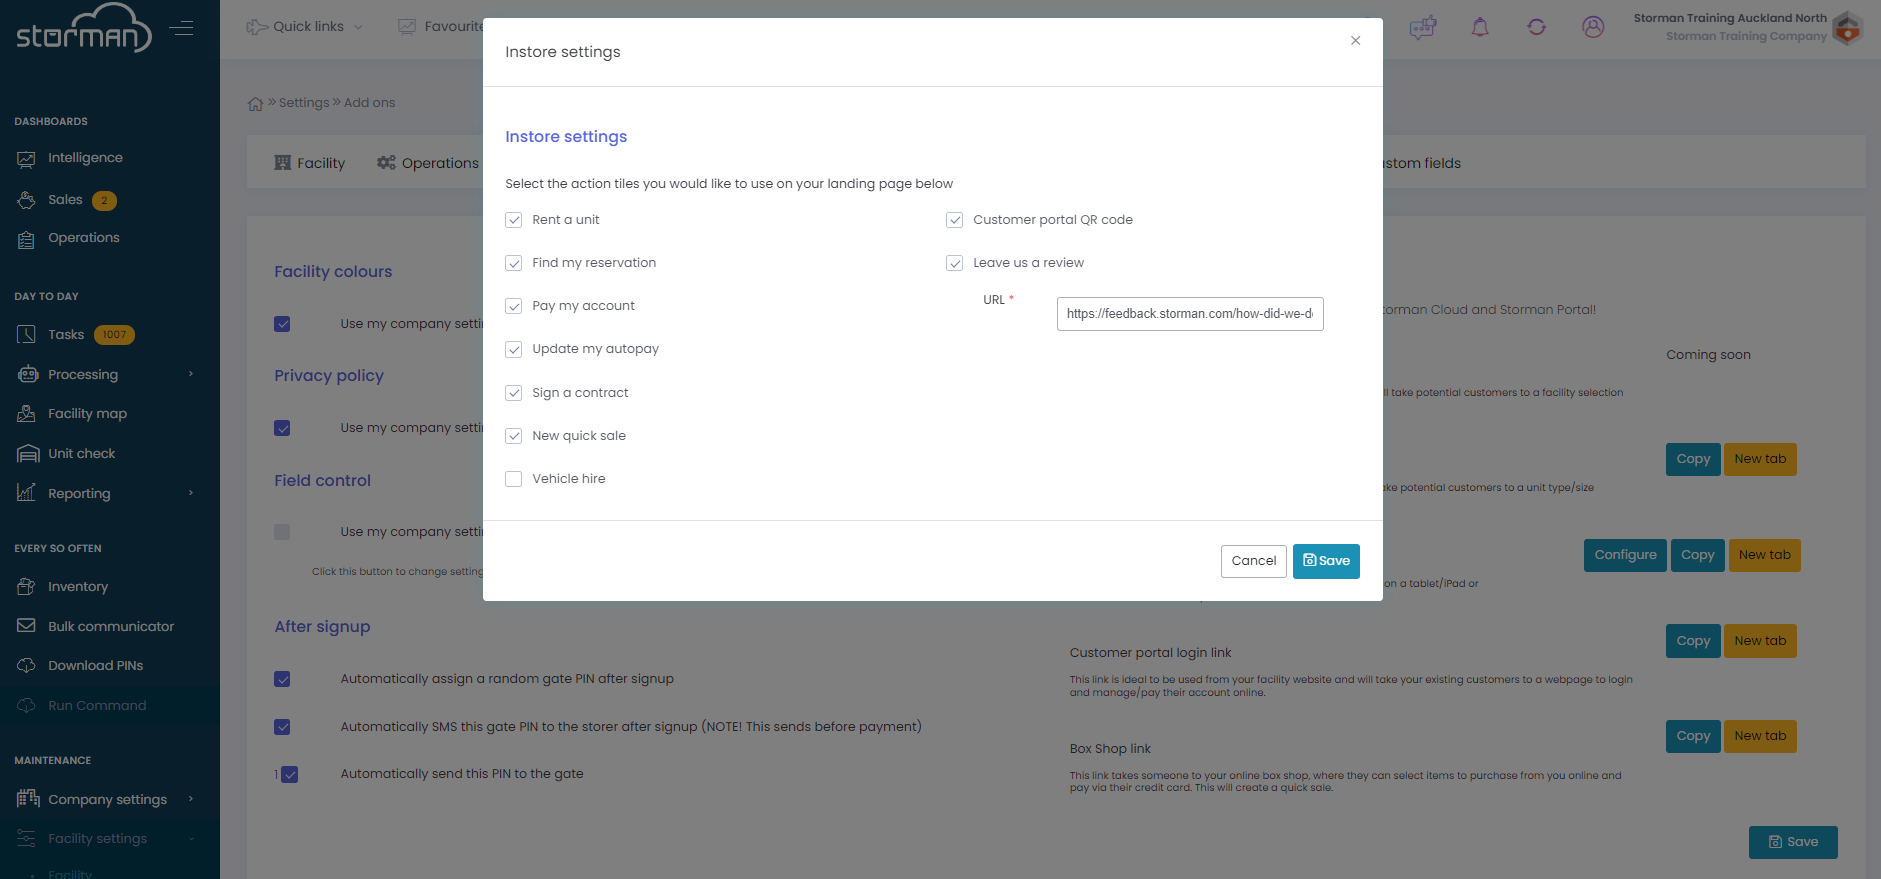This screenshot has height=879, width=1881.
Task: Toggle automatically assign random gate PIN checkbox
Action: point(282,679)
